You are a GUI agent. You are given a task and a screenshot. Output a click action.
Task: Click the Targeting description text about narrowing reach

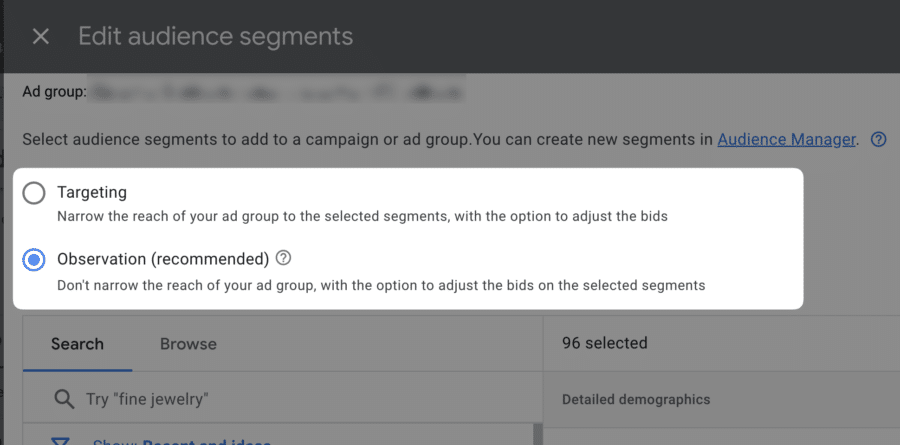pyautogui.click(x=362, y=217)
